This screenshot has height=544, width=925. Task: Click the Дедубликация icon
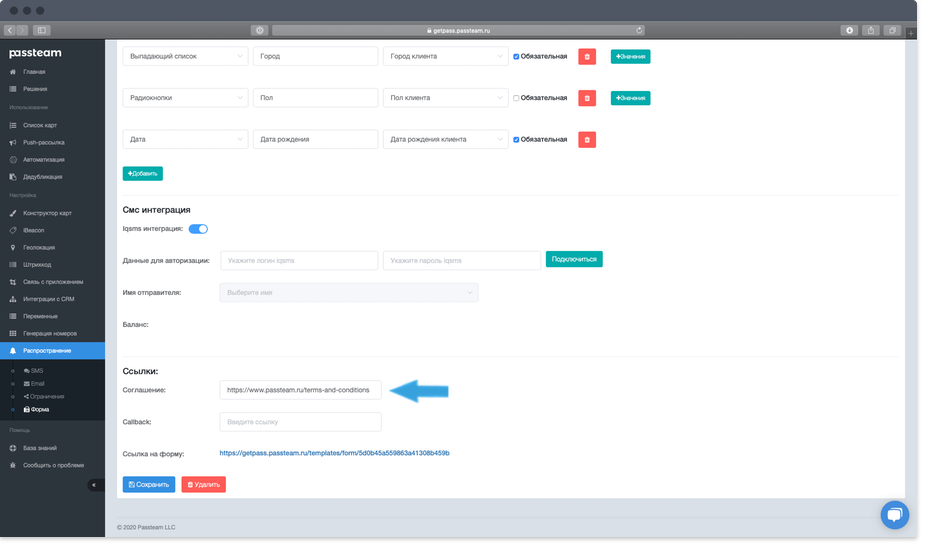(13, 177)
